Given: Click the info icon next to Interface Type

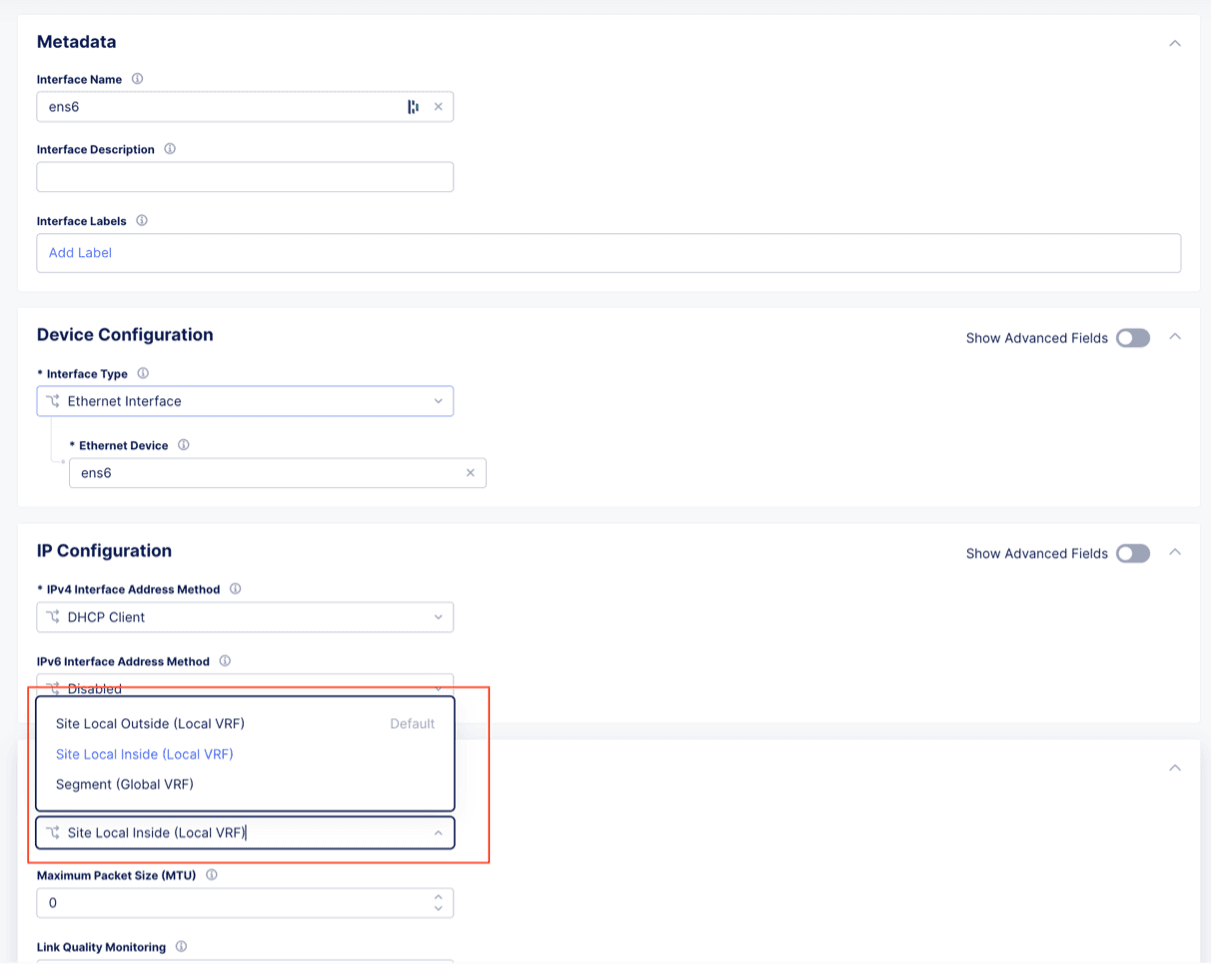Looking at the screenshot, I should [143, 373].
